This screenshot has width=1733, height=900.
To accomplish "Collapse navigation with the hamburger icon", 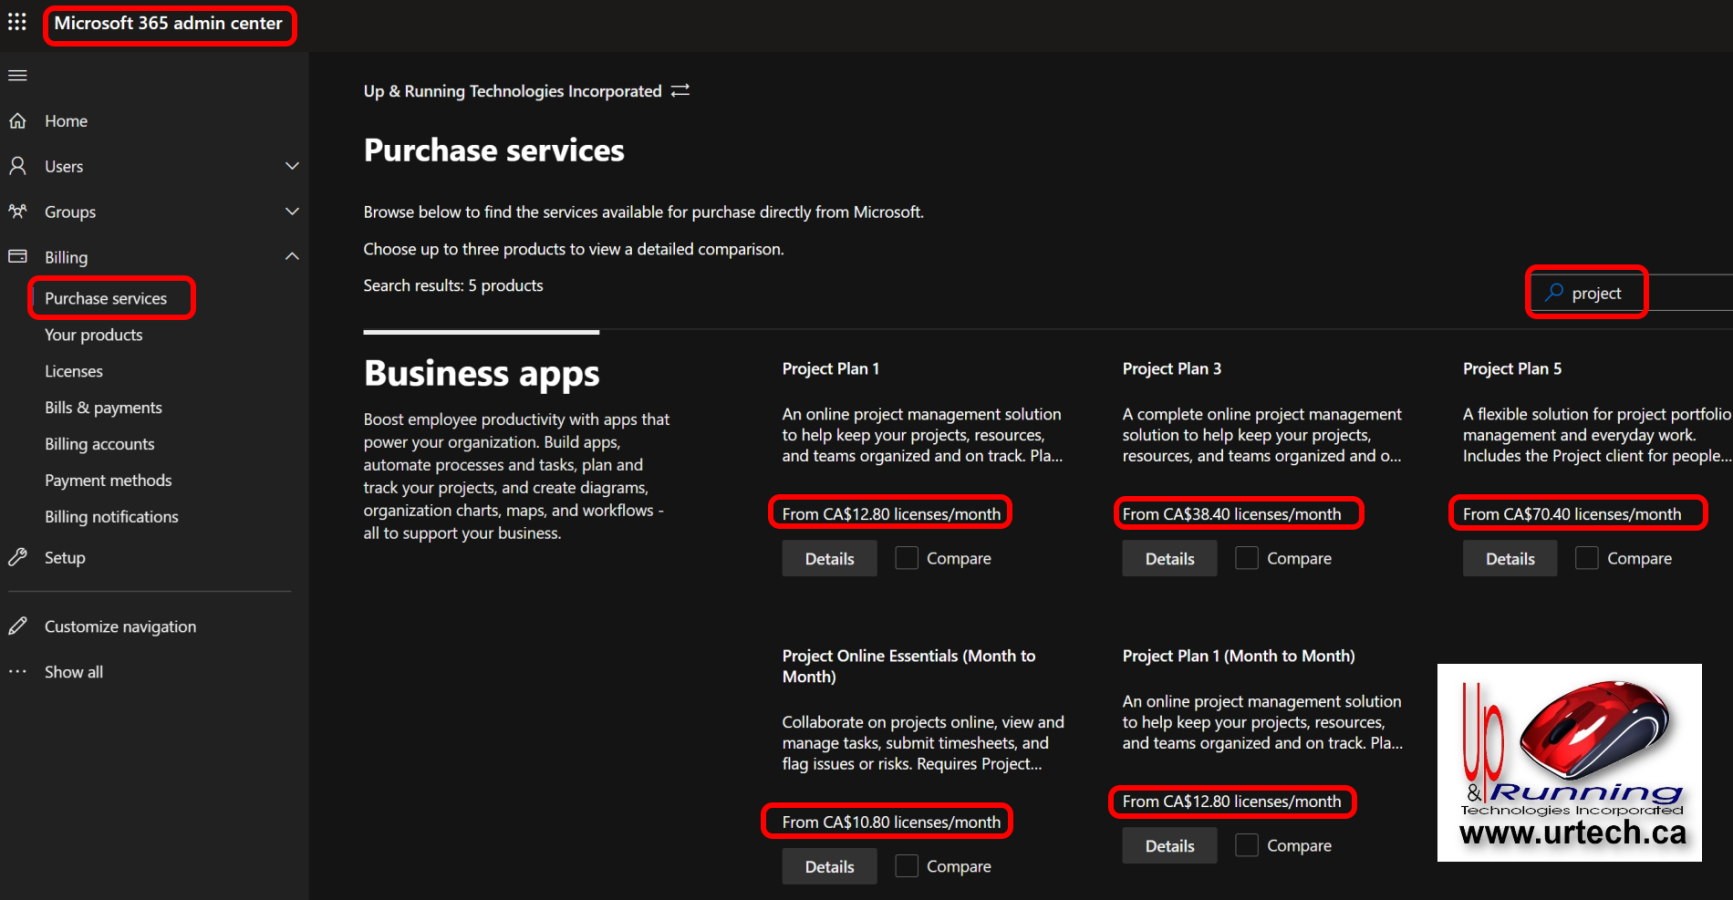I will click(x=17, y=75).
